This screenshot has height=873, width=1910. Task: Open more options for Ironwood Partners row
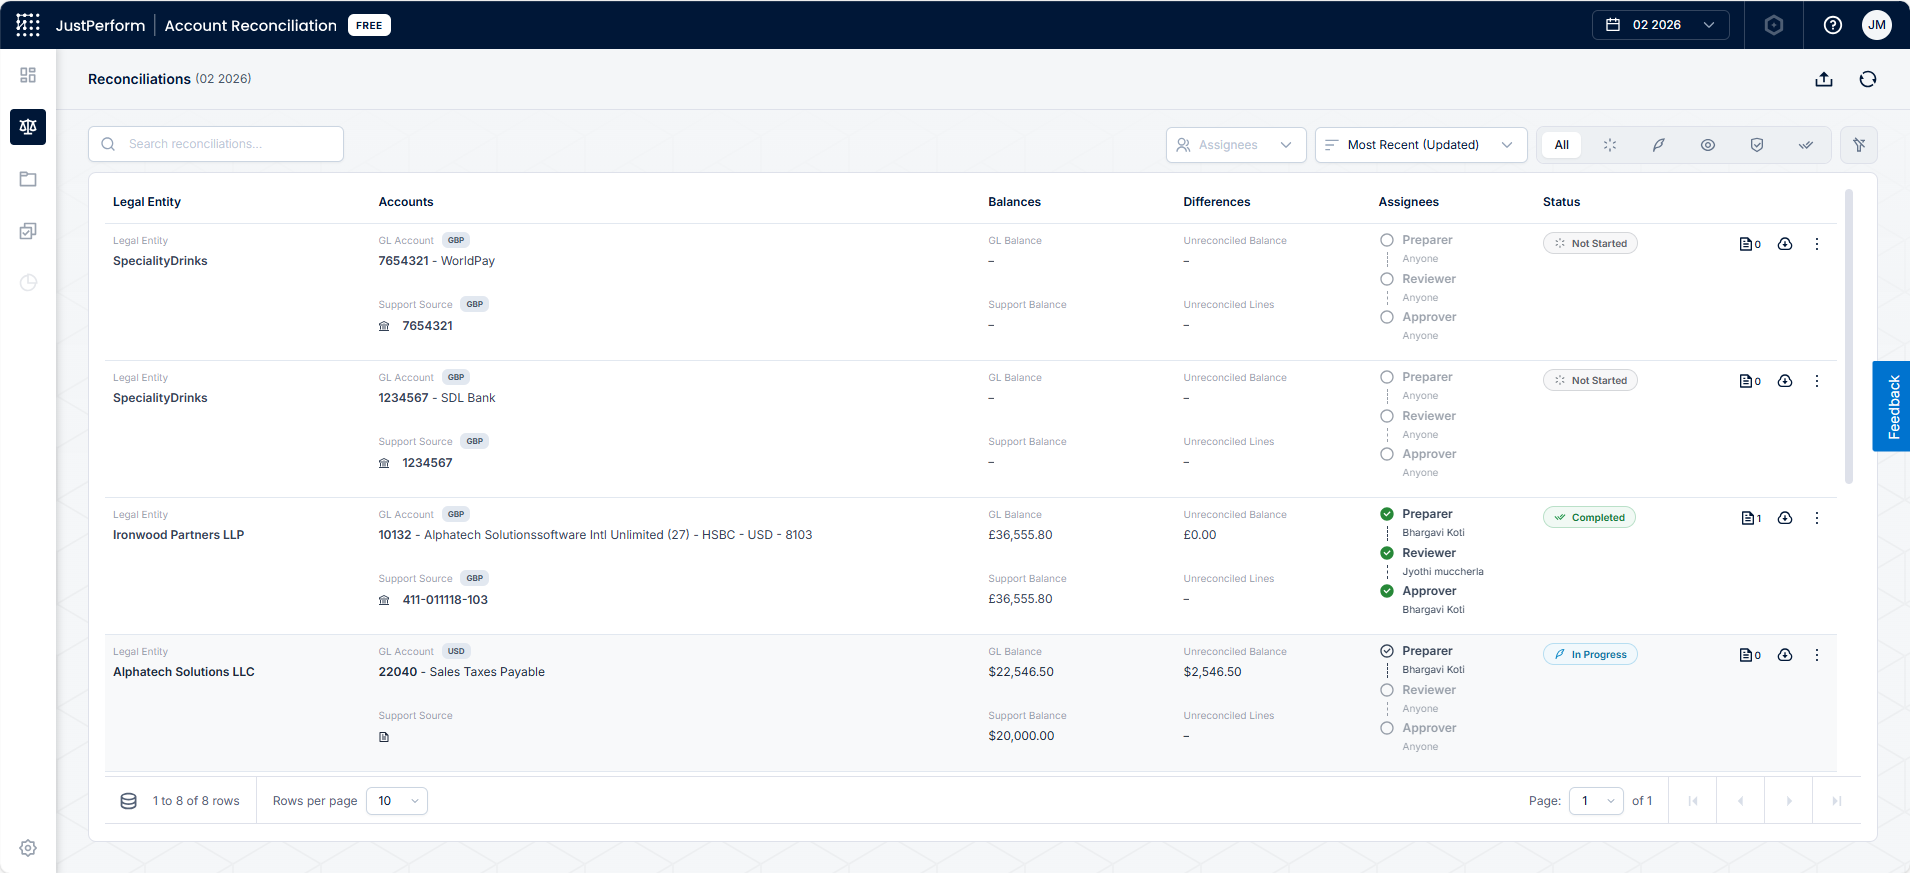(1817, 518)
